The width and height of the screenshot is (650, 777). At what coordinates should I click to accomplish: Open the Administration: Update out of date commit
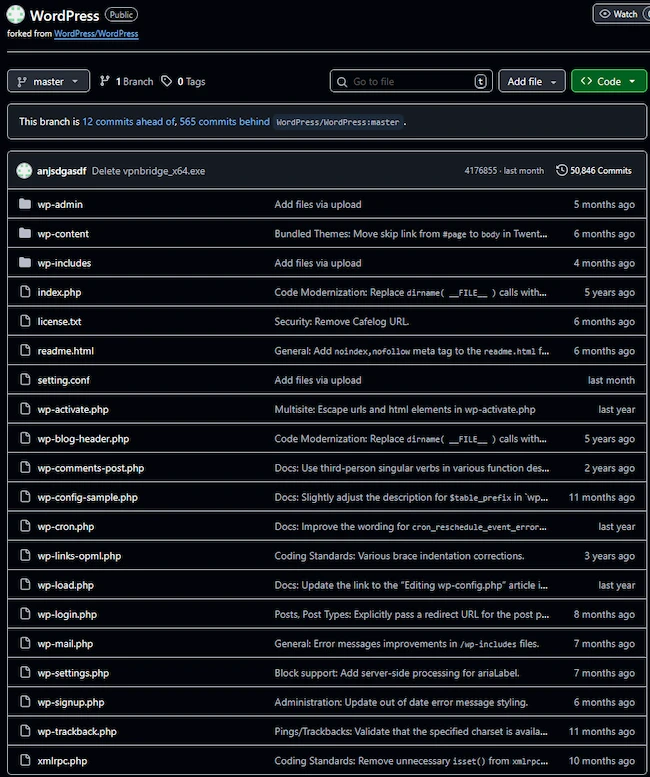tap(401, 702)
